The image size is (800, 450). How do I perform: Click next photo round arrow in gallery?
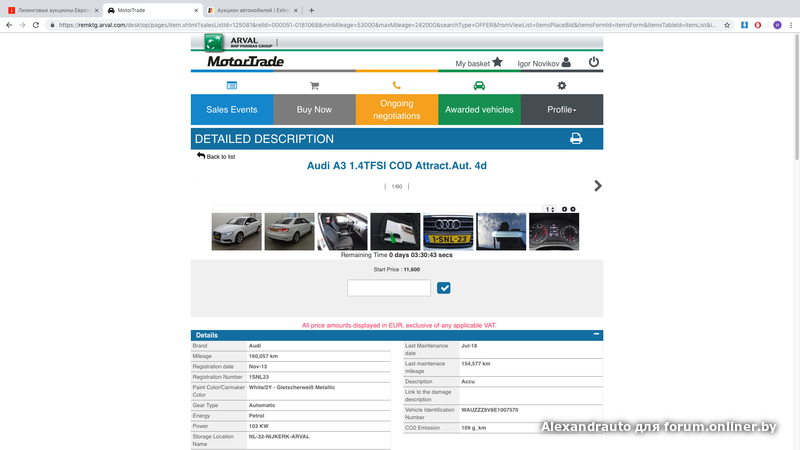572,209
